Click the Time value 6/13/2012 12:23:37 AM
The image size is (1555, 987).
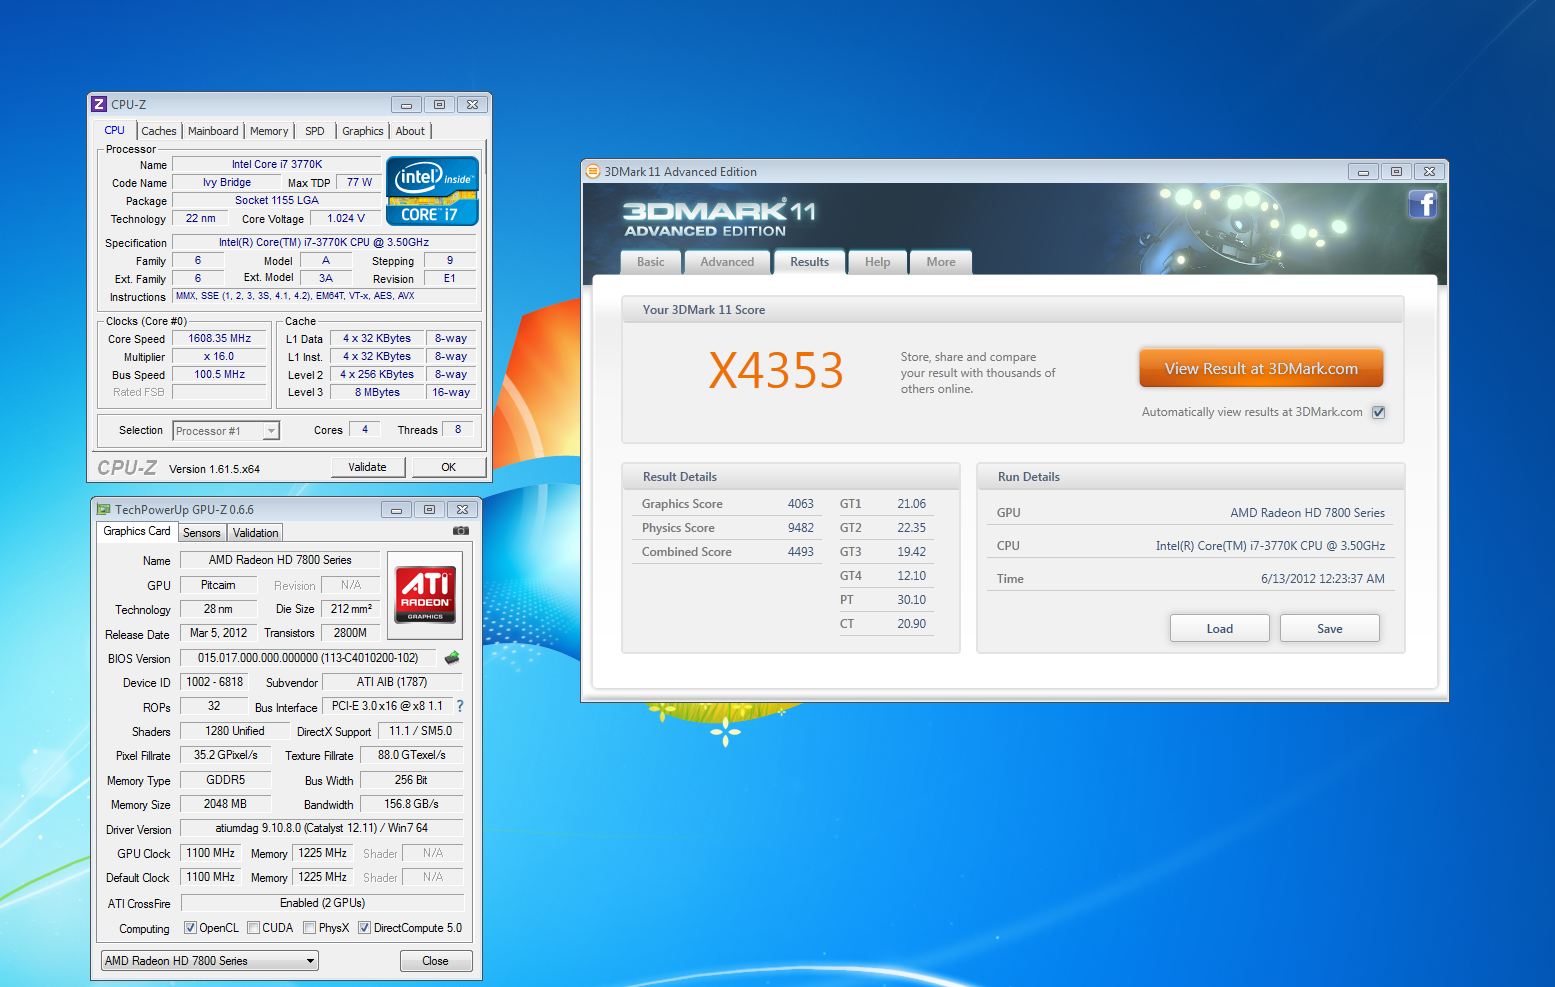point(1323,579)
